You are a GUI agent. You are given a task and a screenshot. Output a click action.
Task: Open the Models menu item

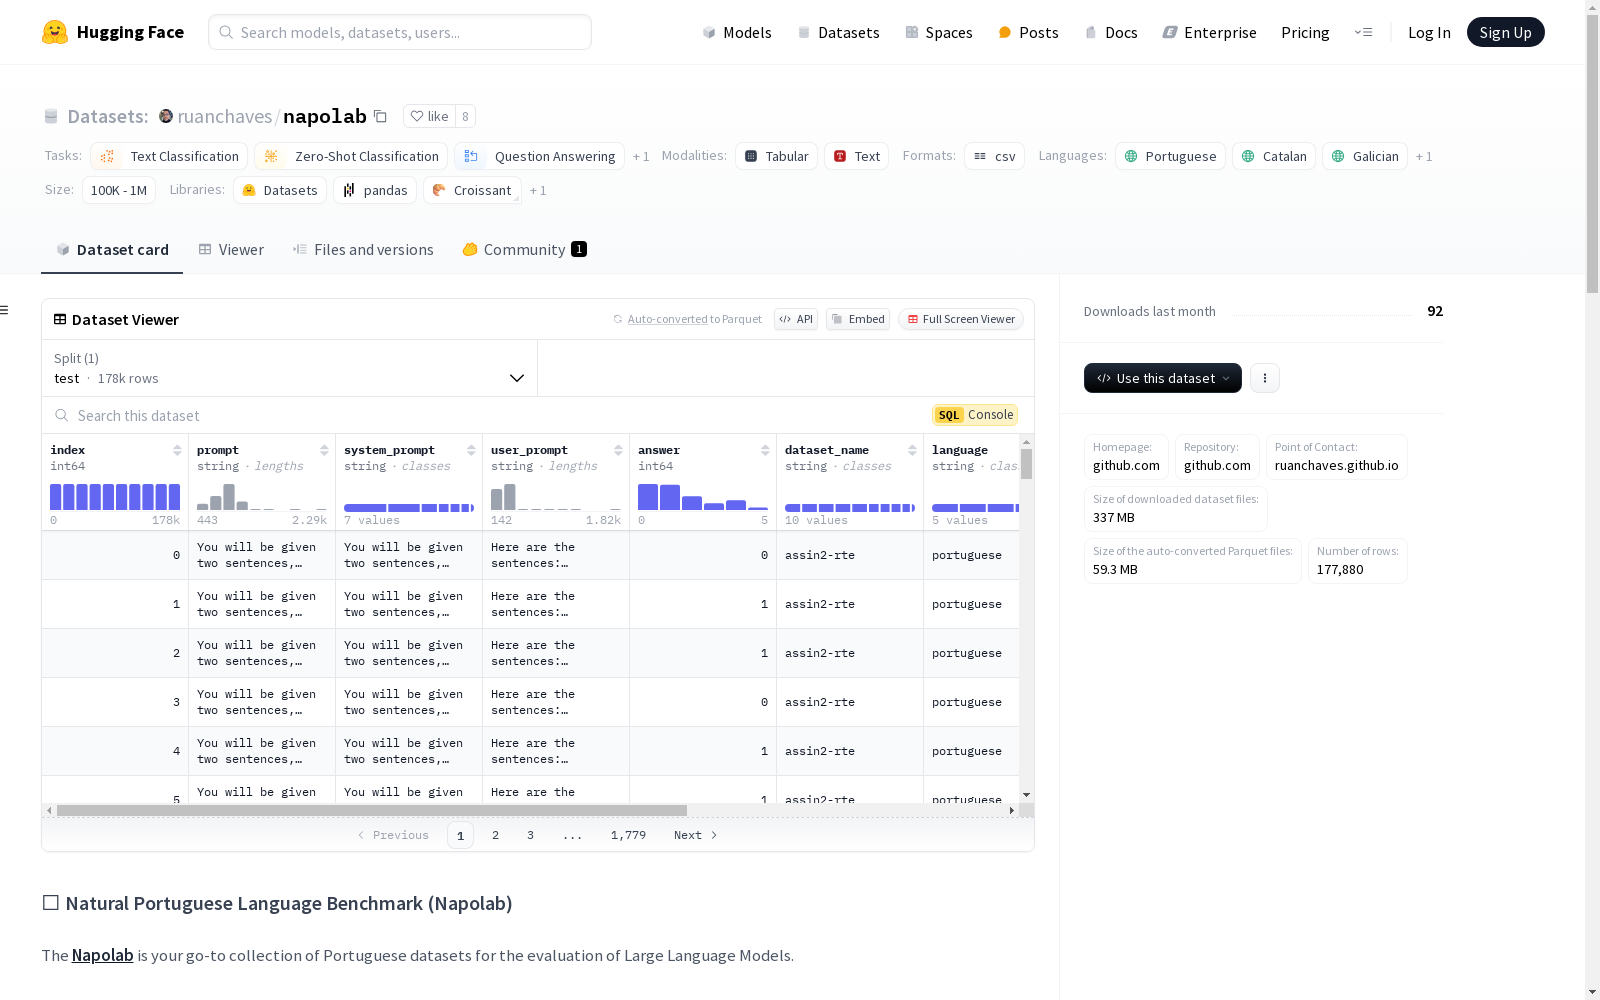[x=737, y=32]
